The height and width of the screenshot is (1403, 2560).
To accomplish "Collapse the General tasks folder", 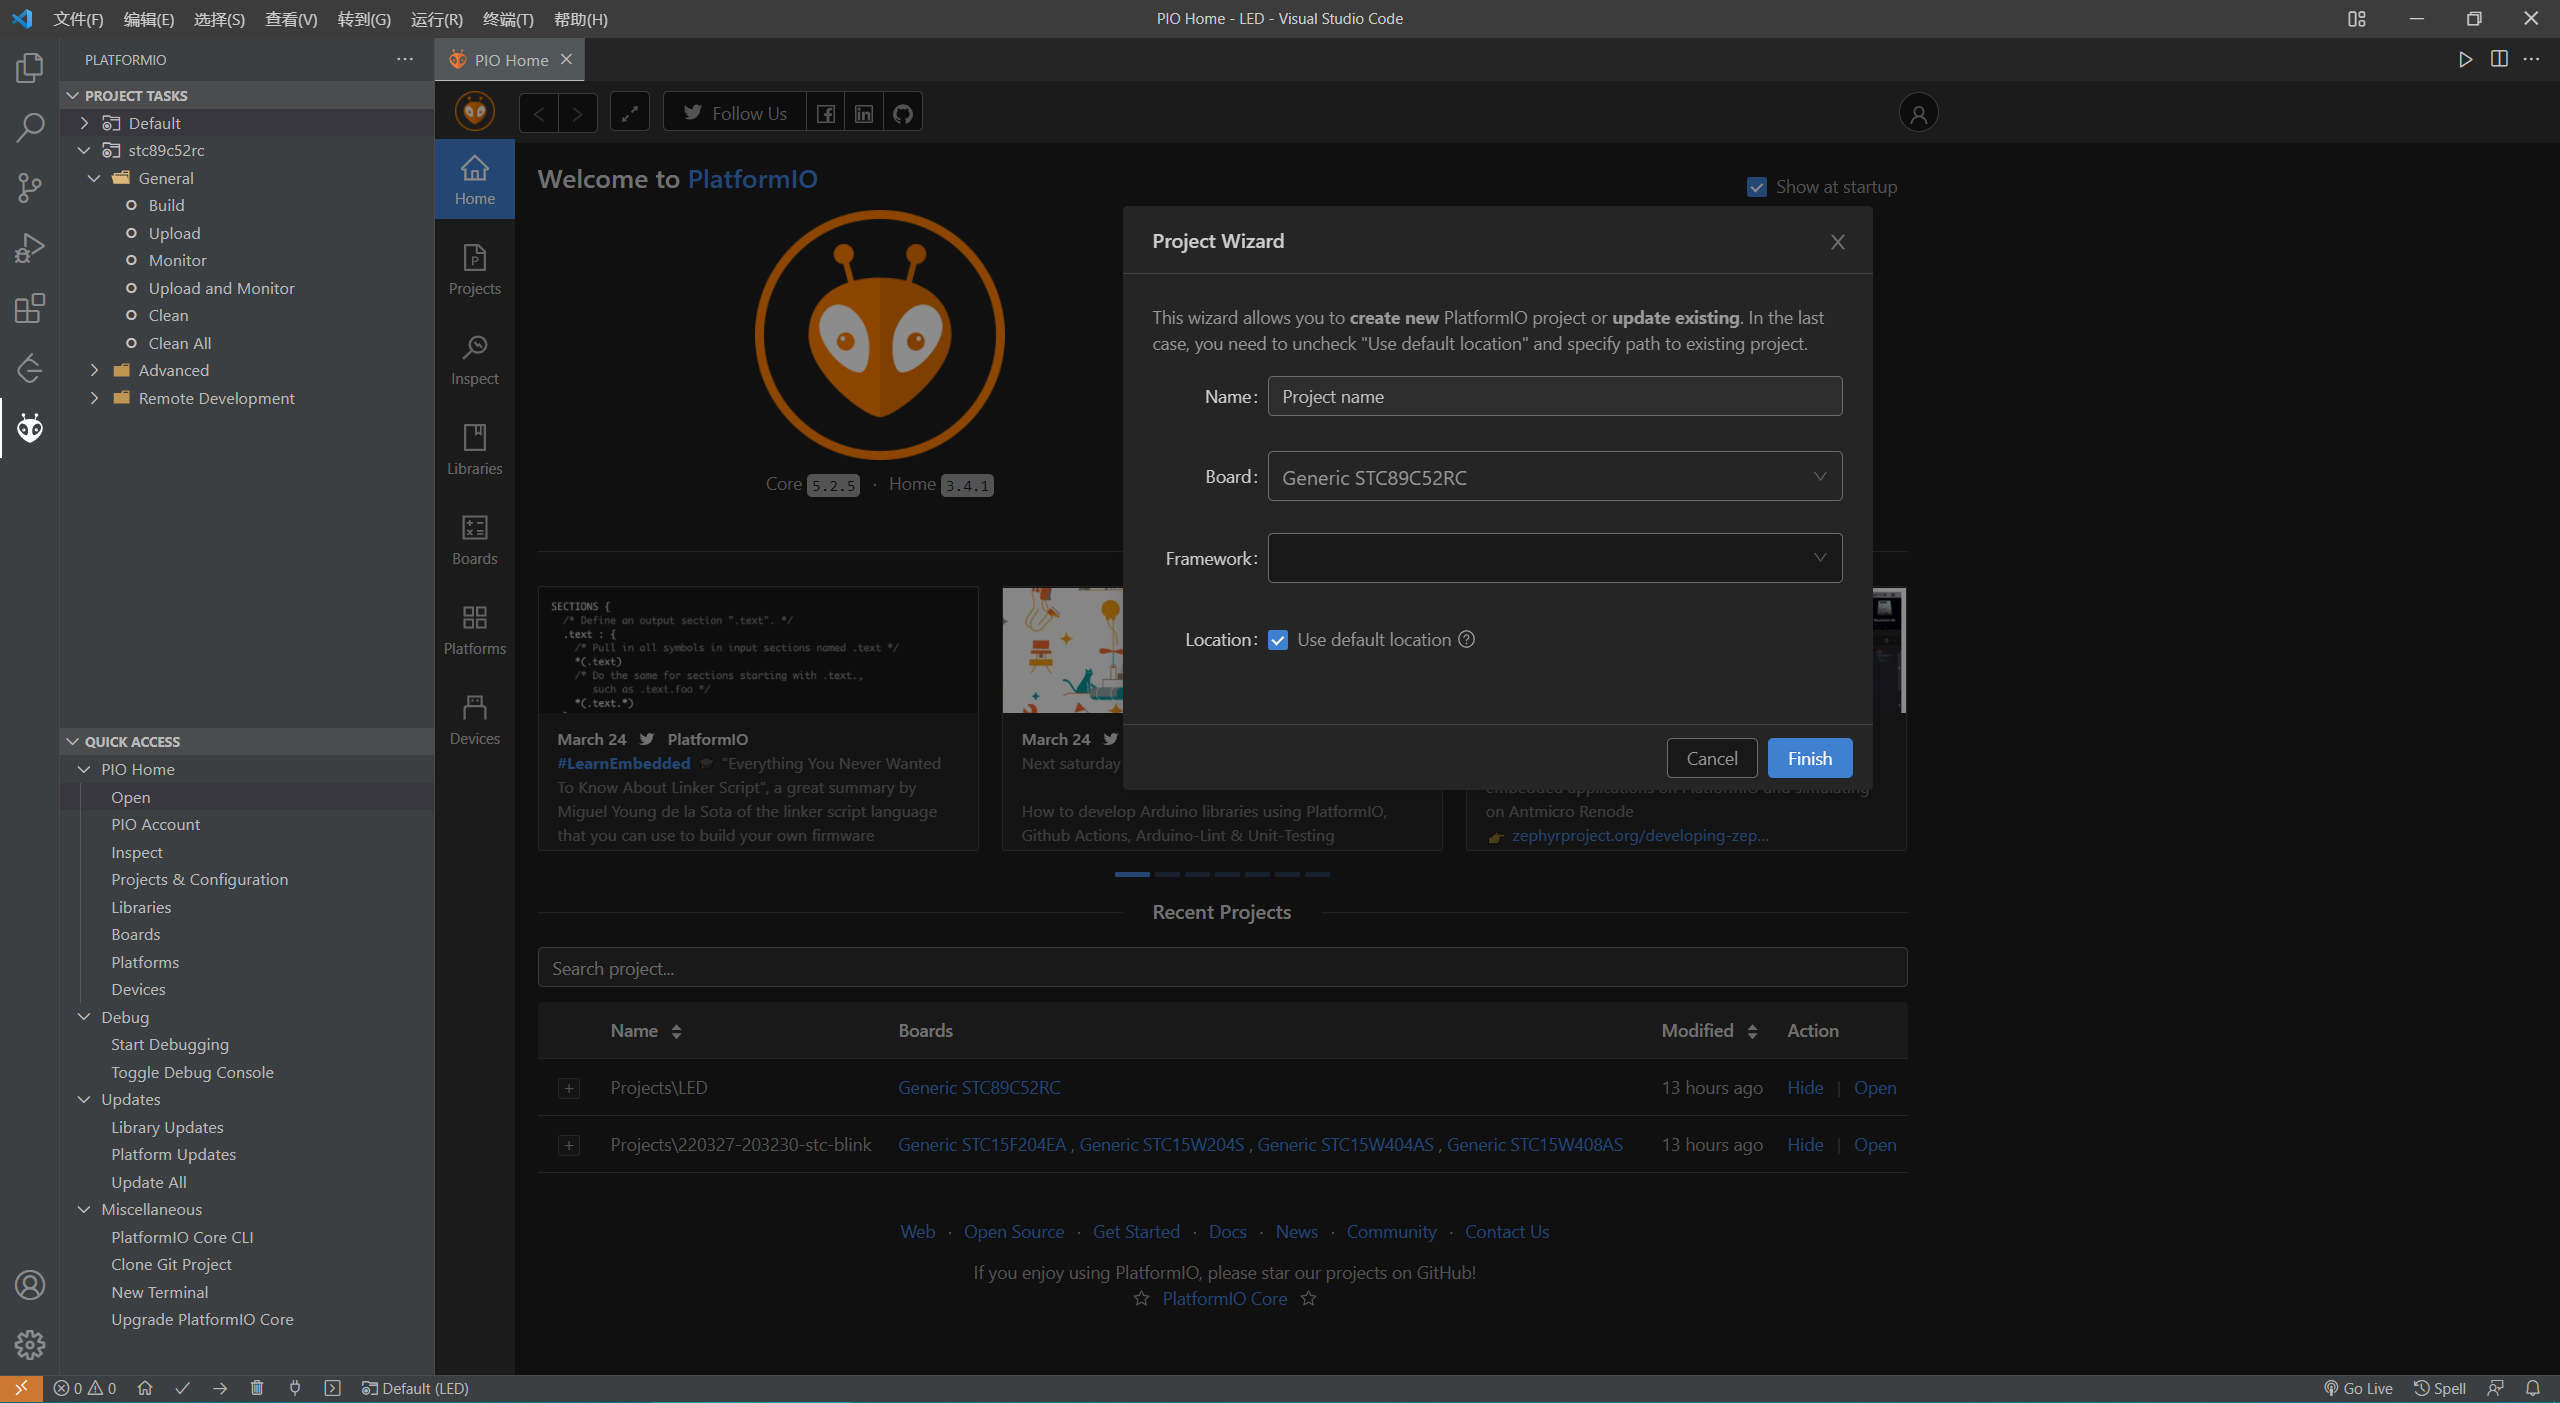I will coord(95,178).
